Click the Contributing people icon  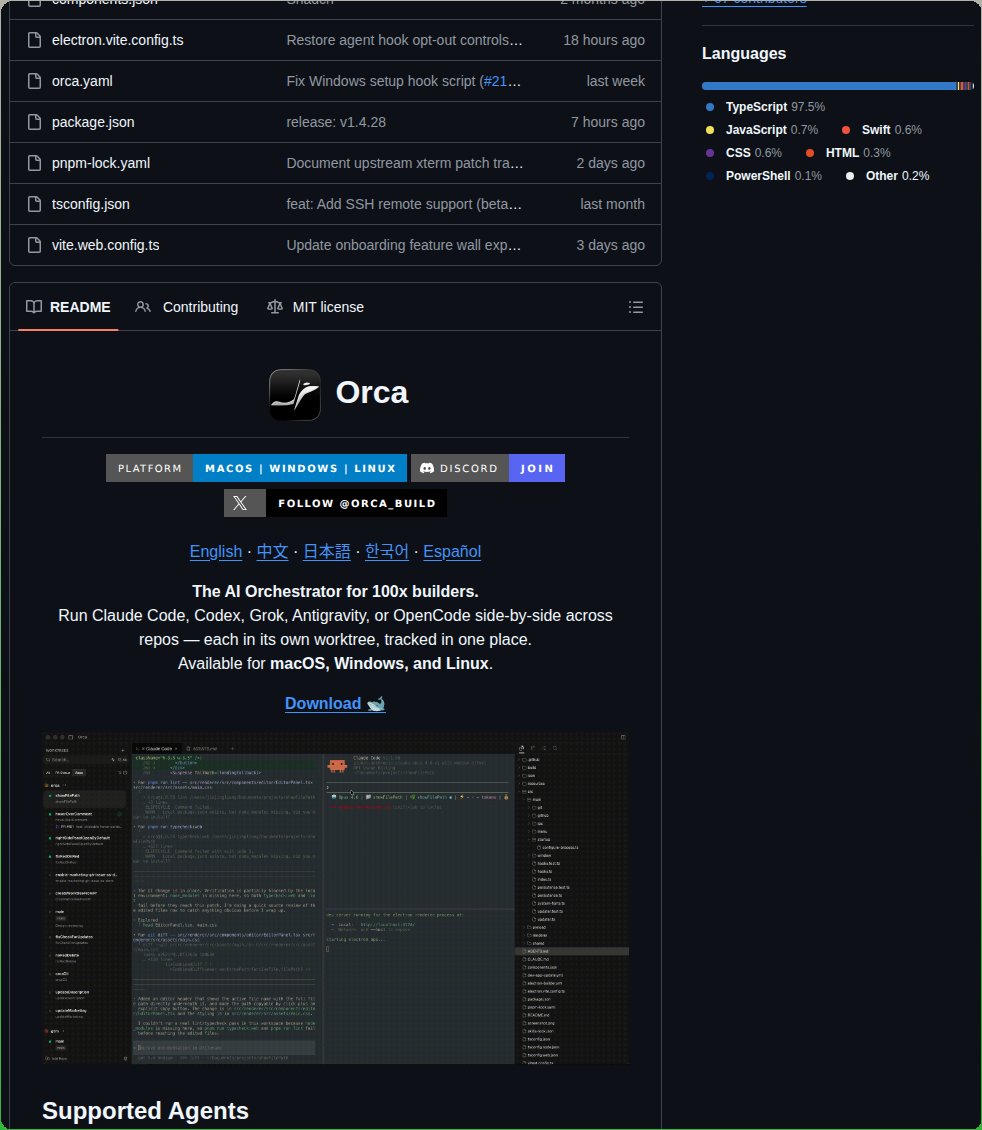click(143, 307)
